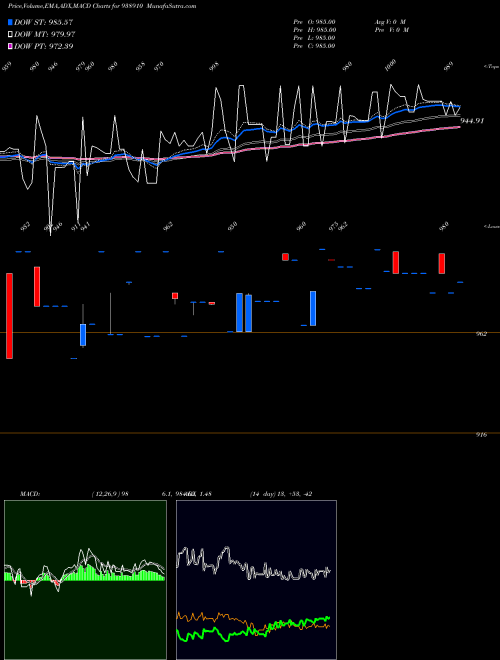Image resolution: width=500 pixels, height=660 pixels.
Task: Click the '(12,26,9)' MACD parameters label
Action: pyautogui.click(x=106, y=494)
